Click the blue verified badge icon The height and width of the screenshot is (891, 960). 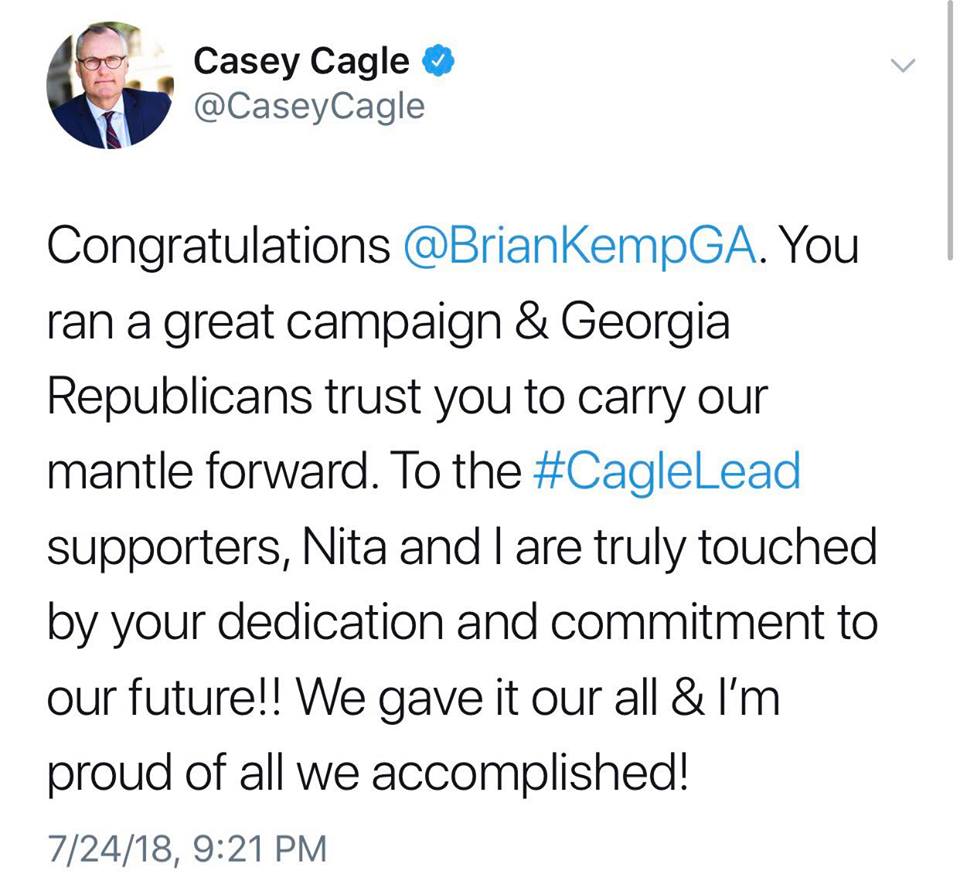pos(438,61)
